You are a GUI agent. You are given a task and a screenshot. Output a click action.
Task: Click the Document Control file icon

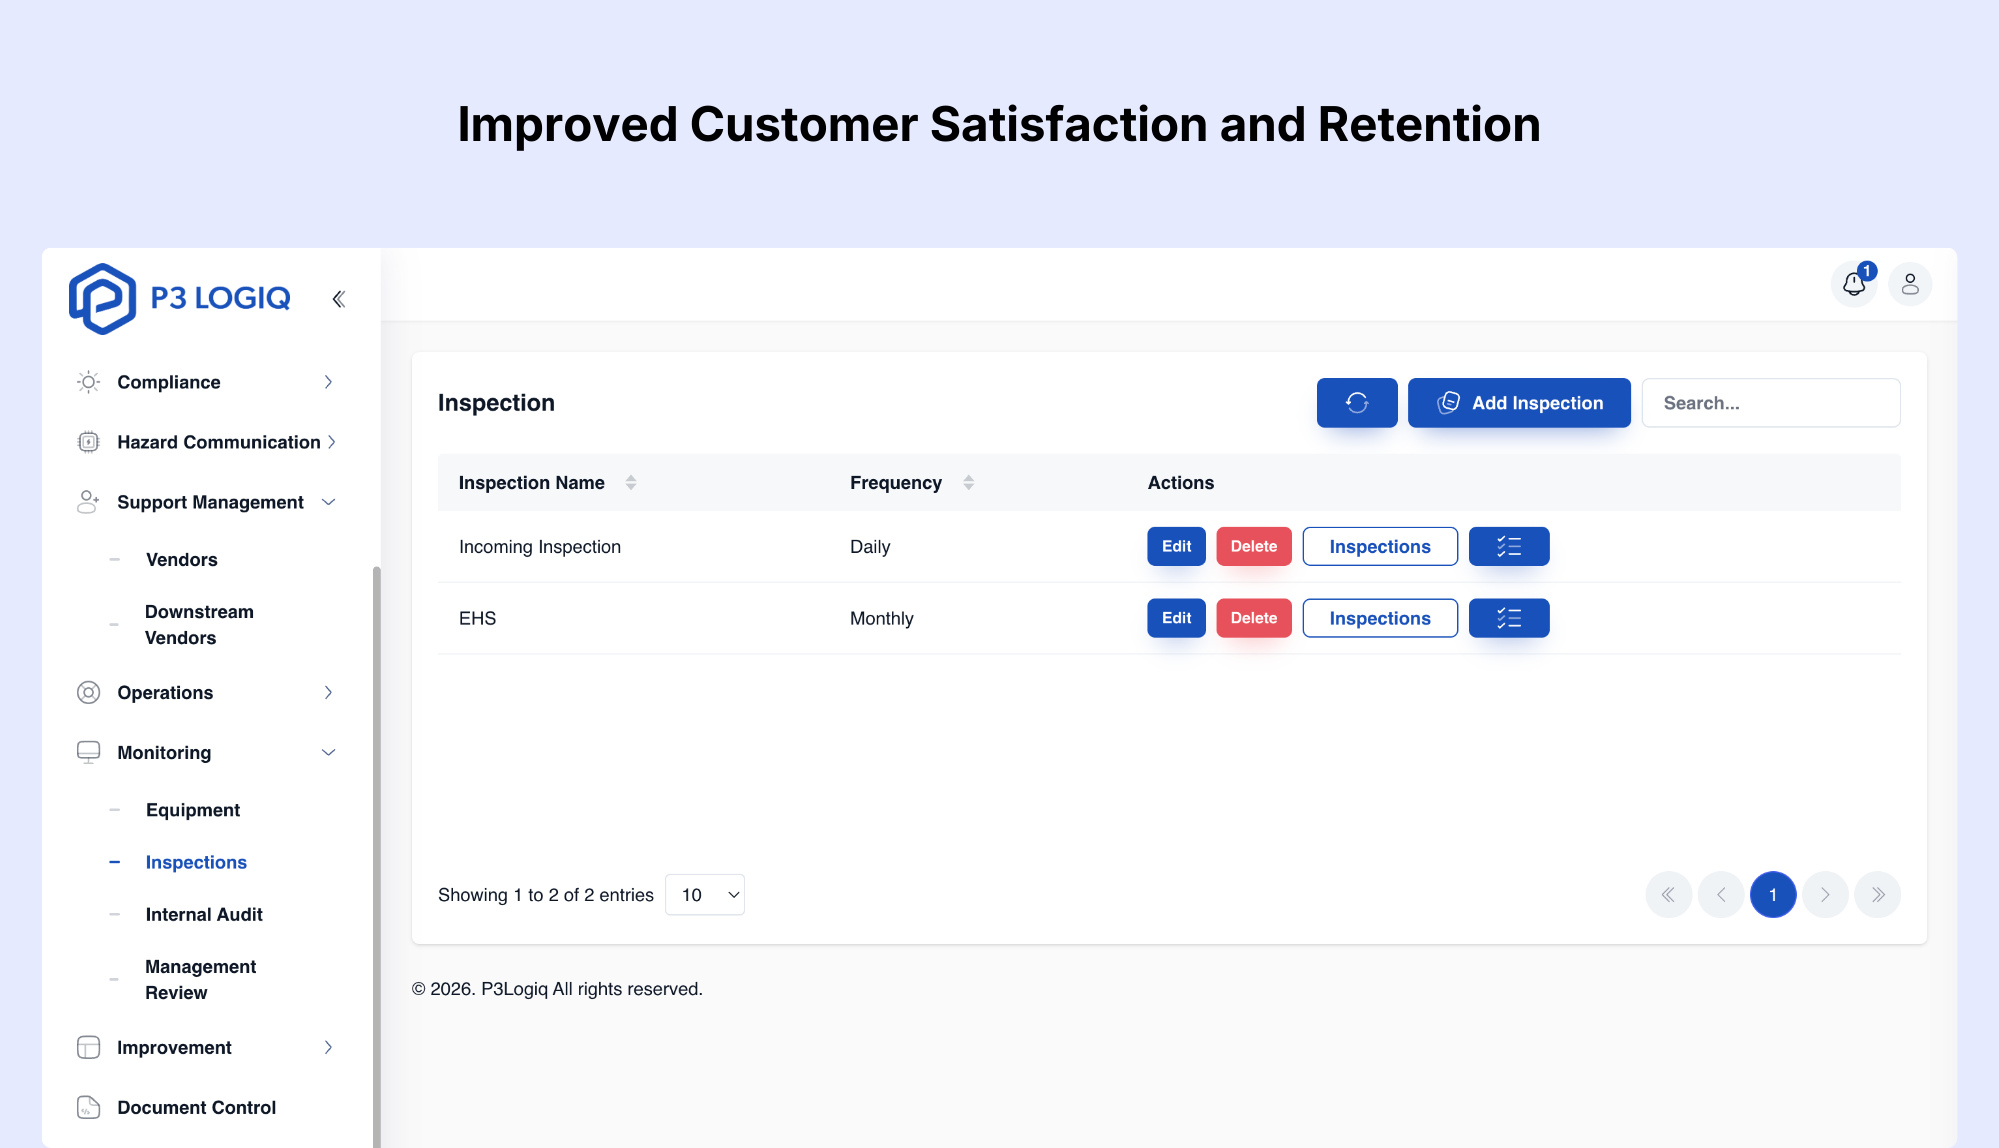[89, 1108]
